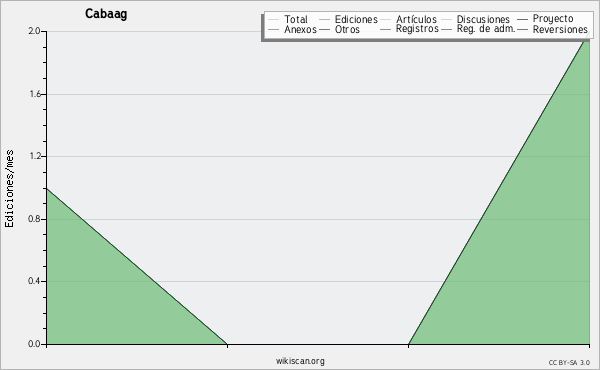600x370 pixels.
Task: Click the 1.6 y-axis value
Action: [x=34, y=94]
